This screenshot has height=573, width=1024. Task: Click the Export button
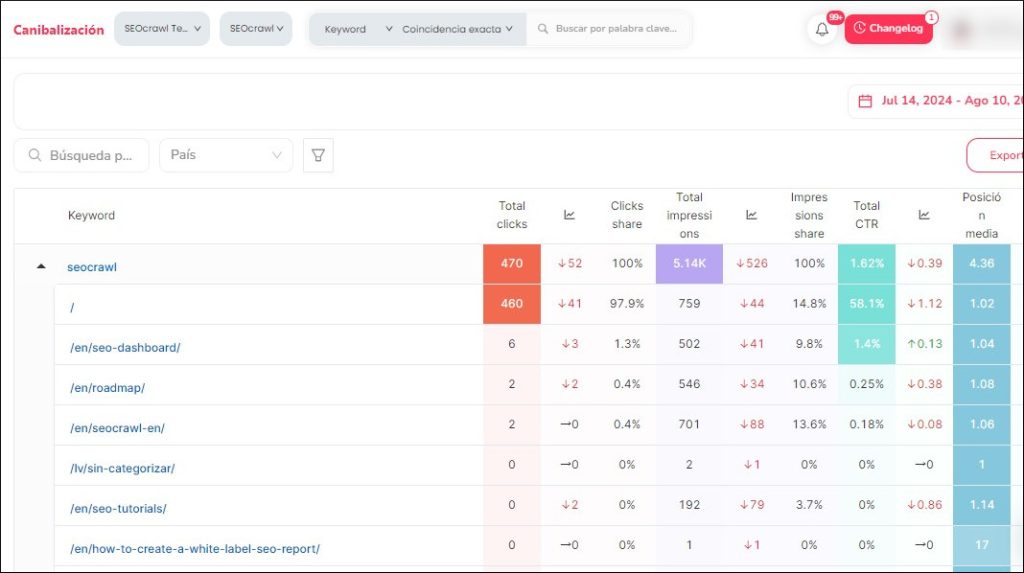(995, 156)
